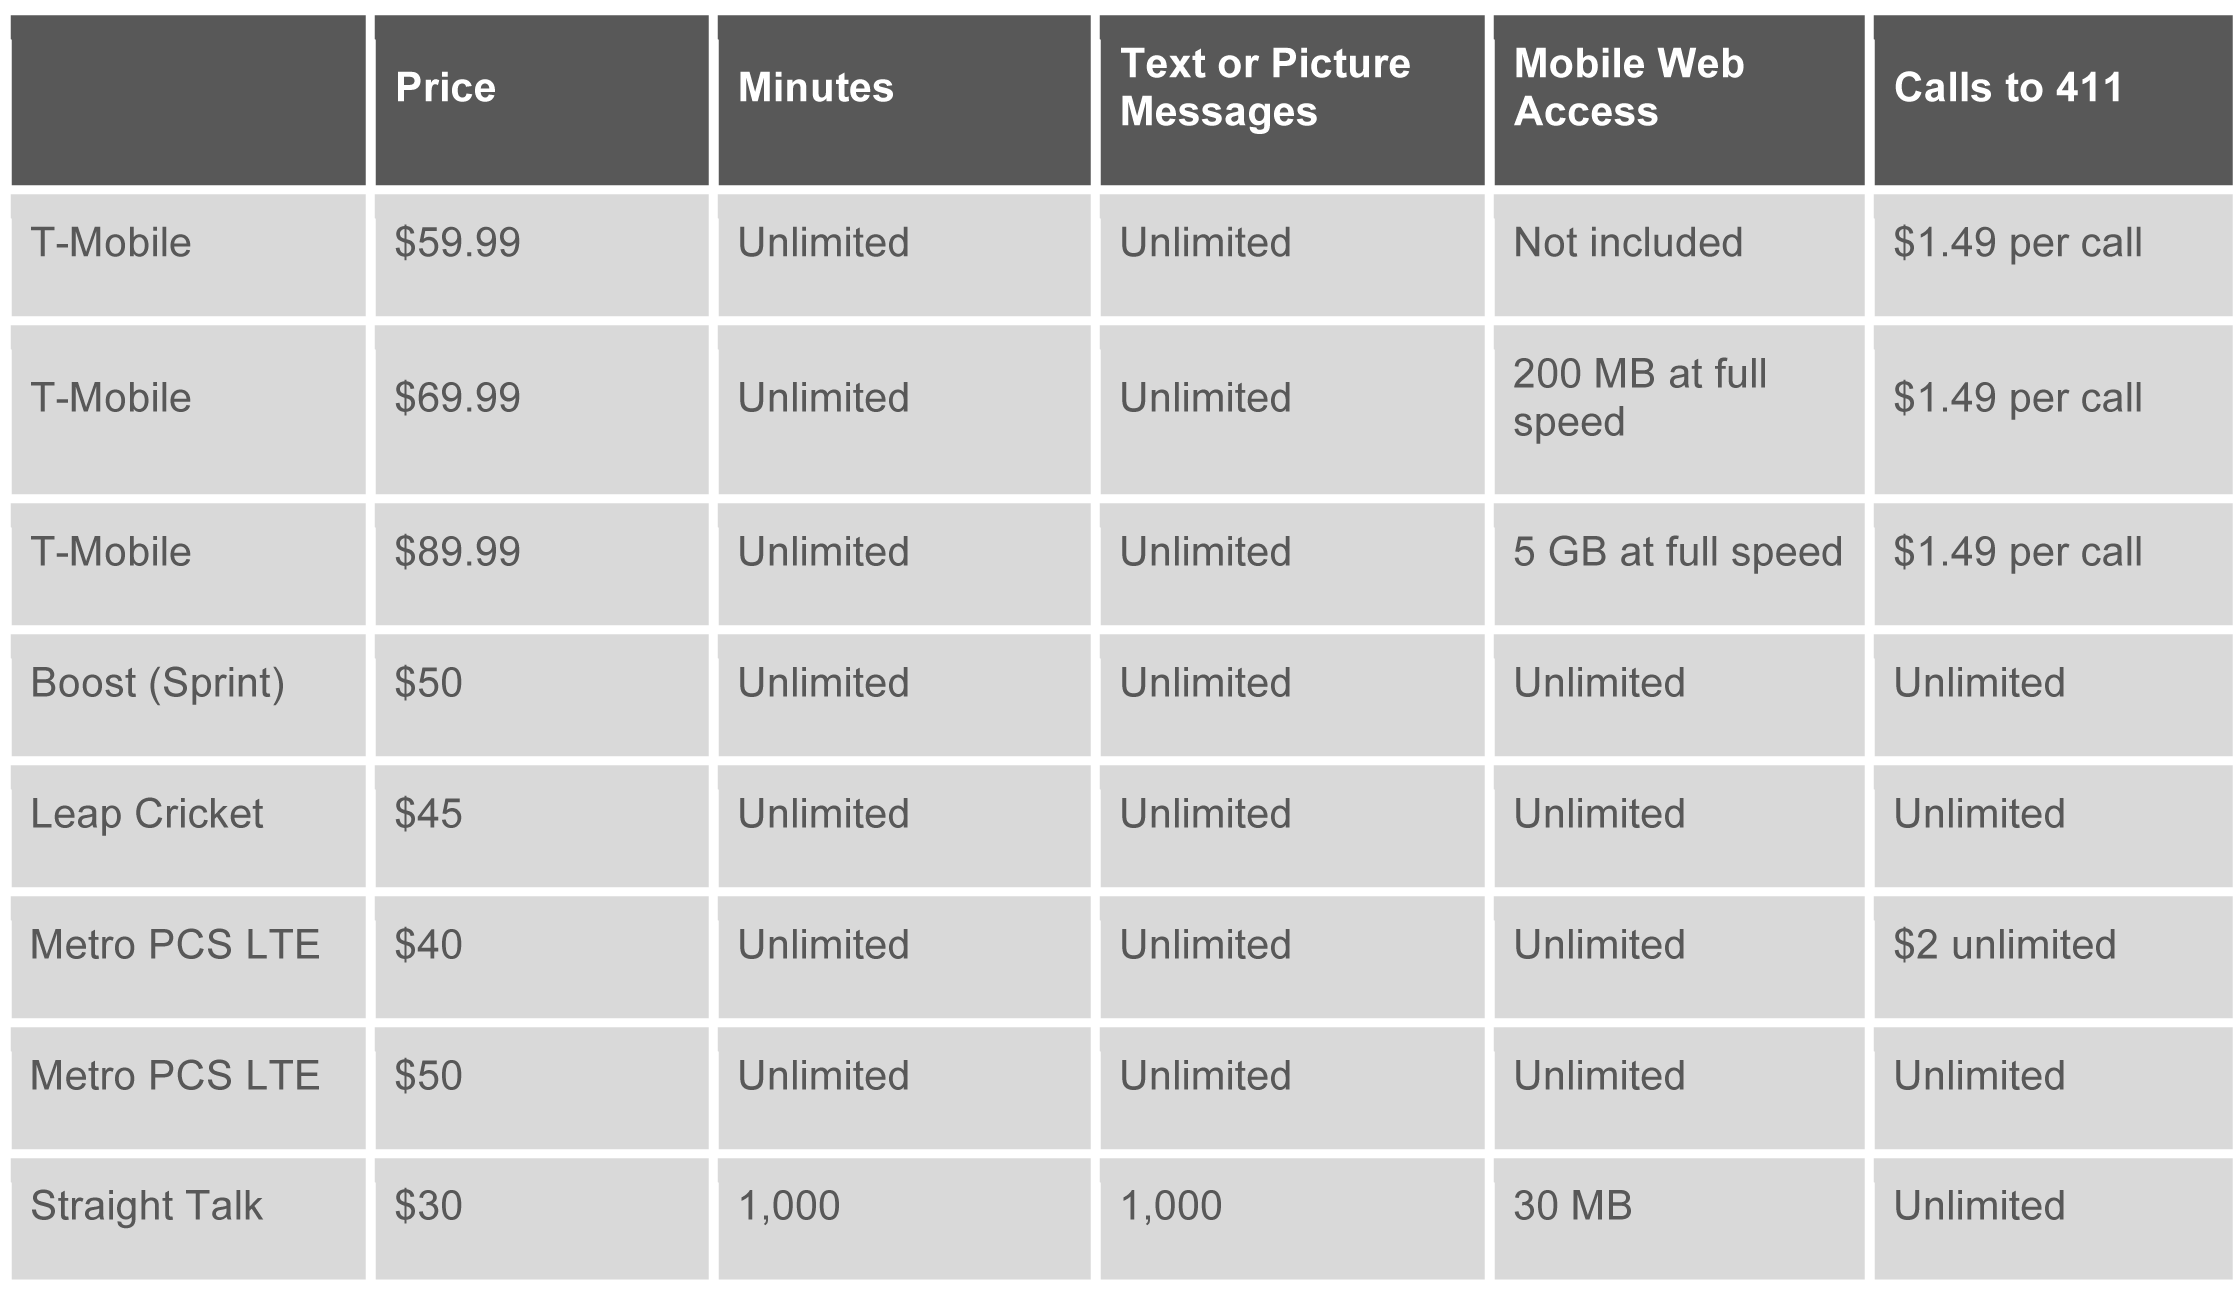Viewport: 2240px width, 1292px height.
Task: Select the $89.99 price cell
Action: 458,552
